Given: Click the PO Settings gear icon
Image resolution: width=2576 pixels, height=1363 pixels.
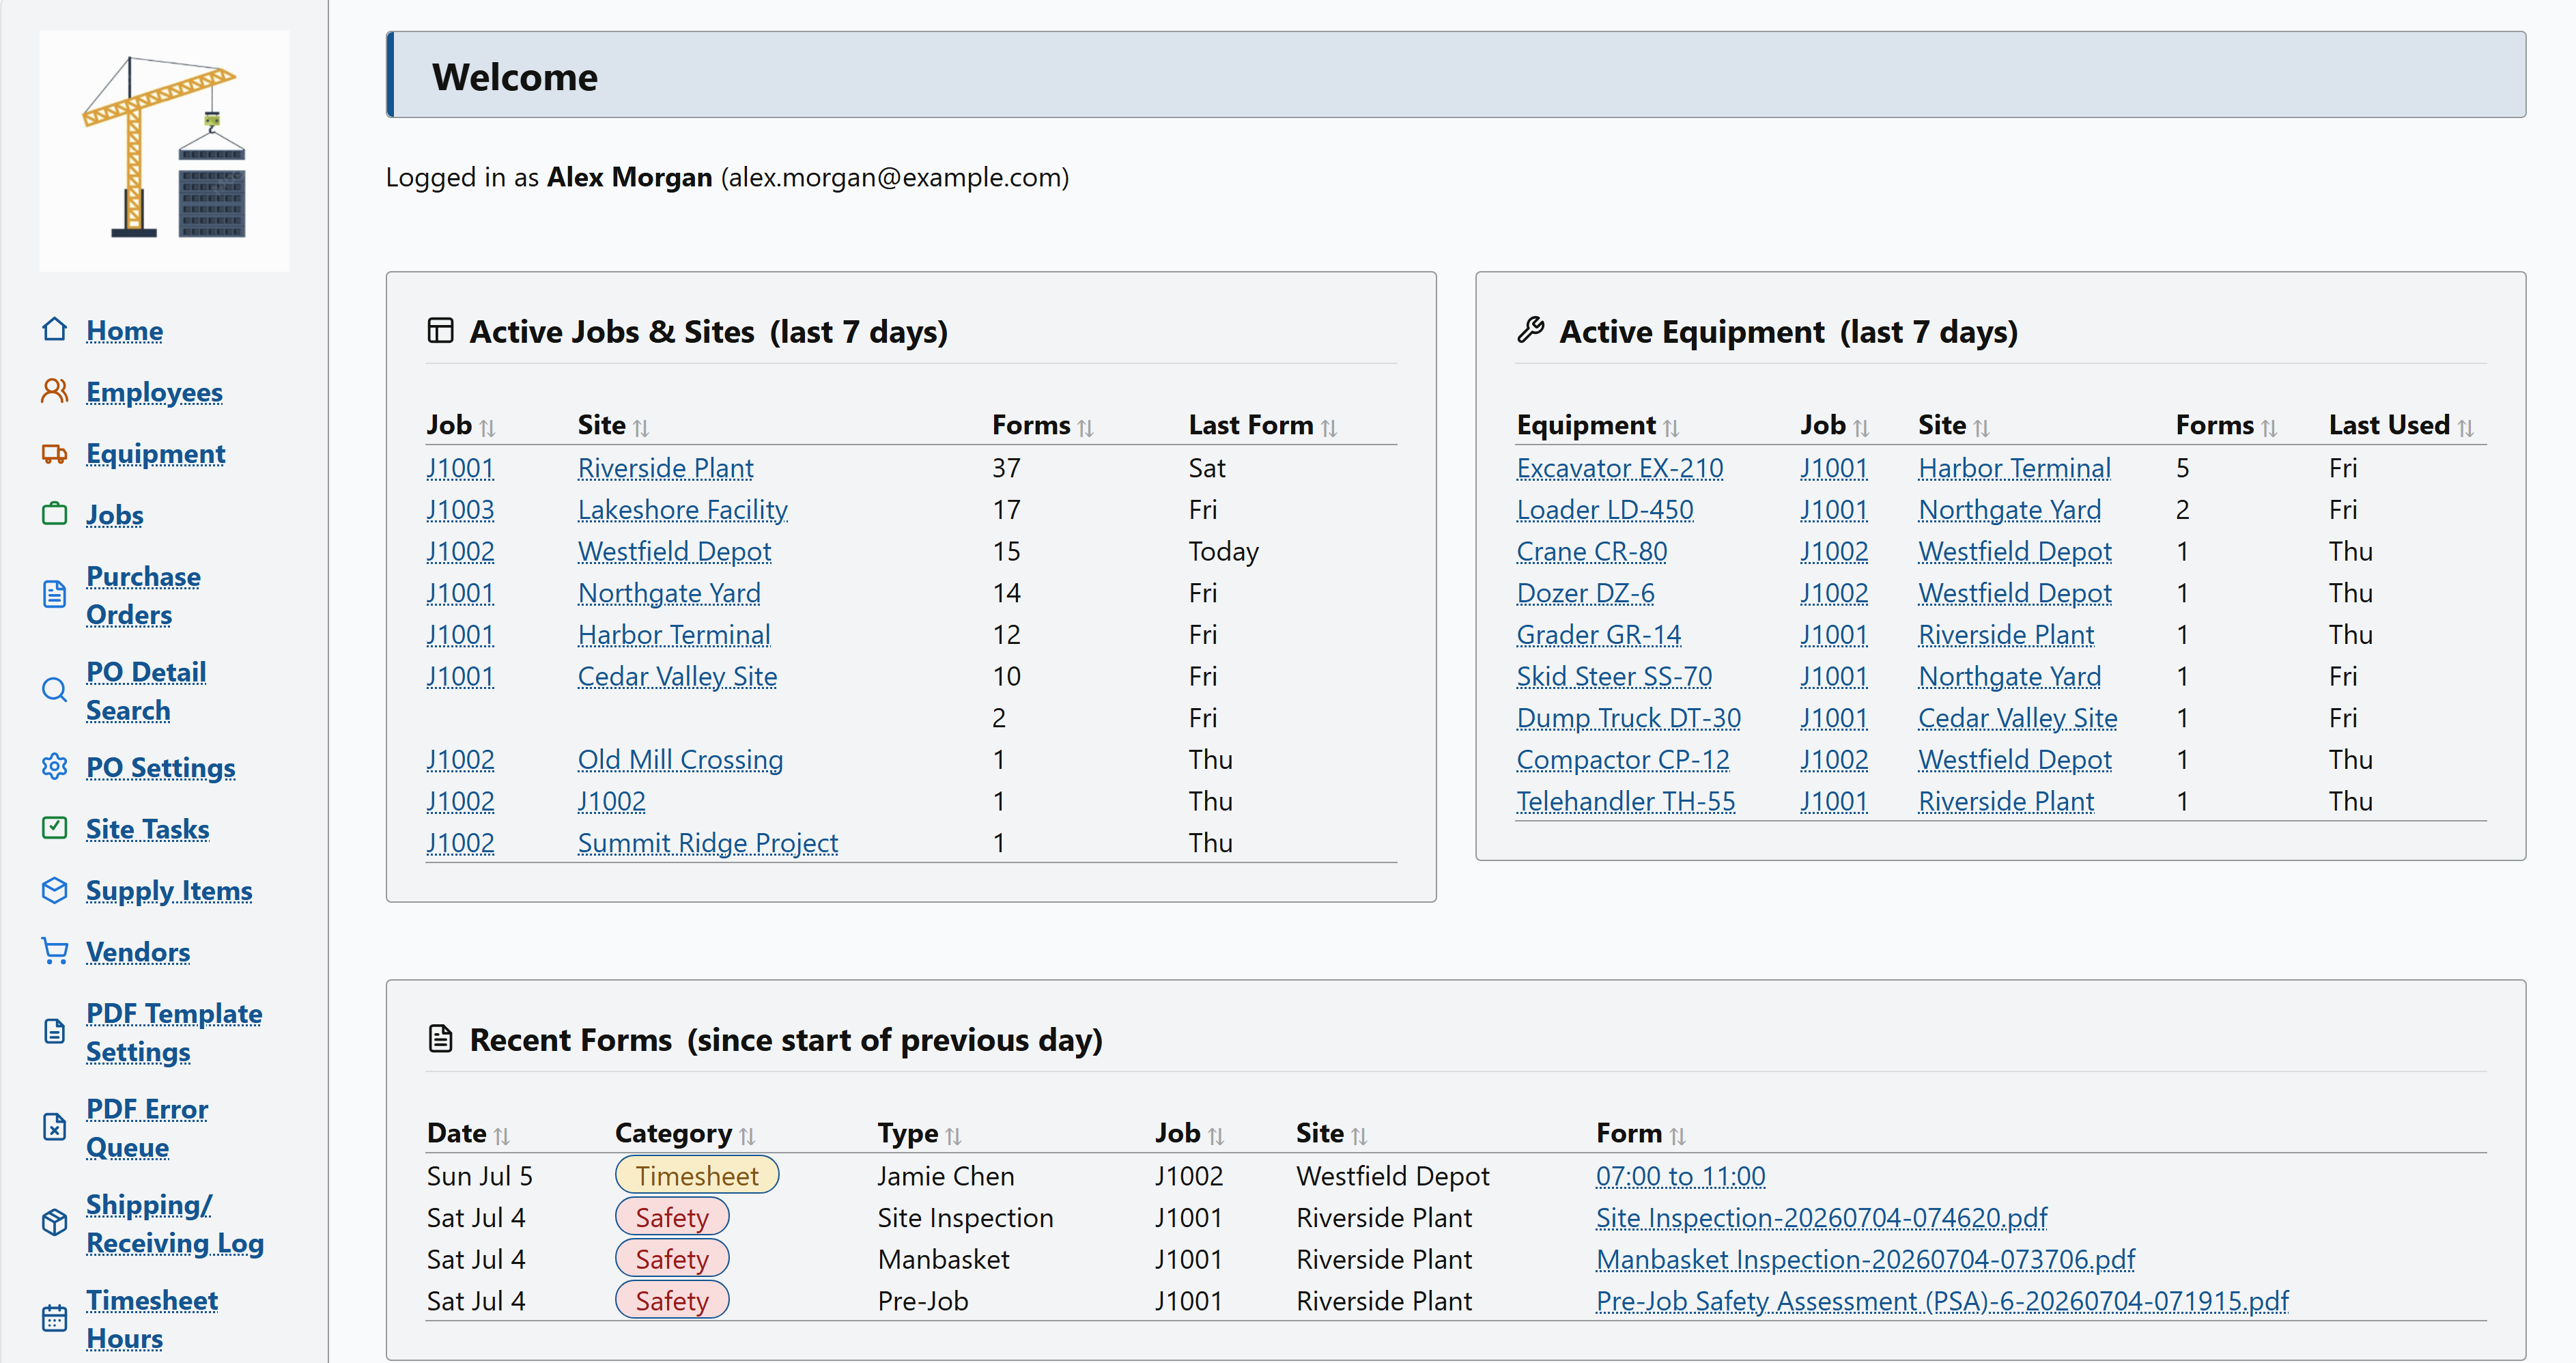Looking at the screenshot, I should pos(55,767).
